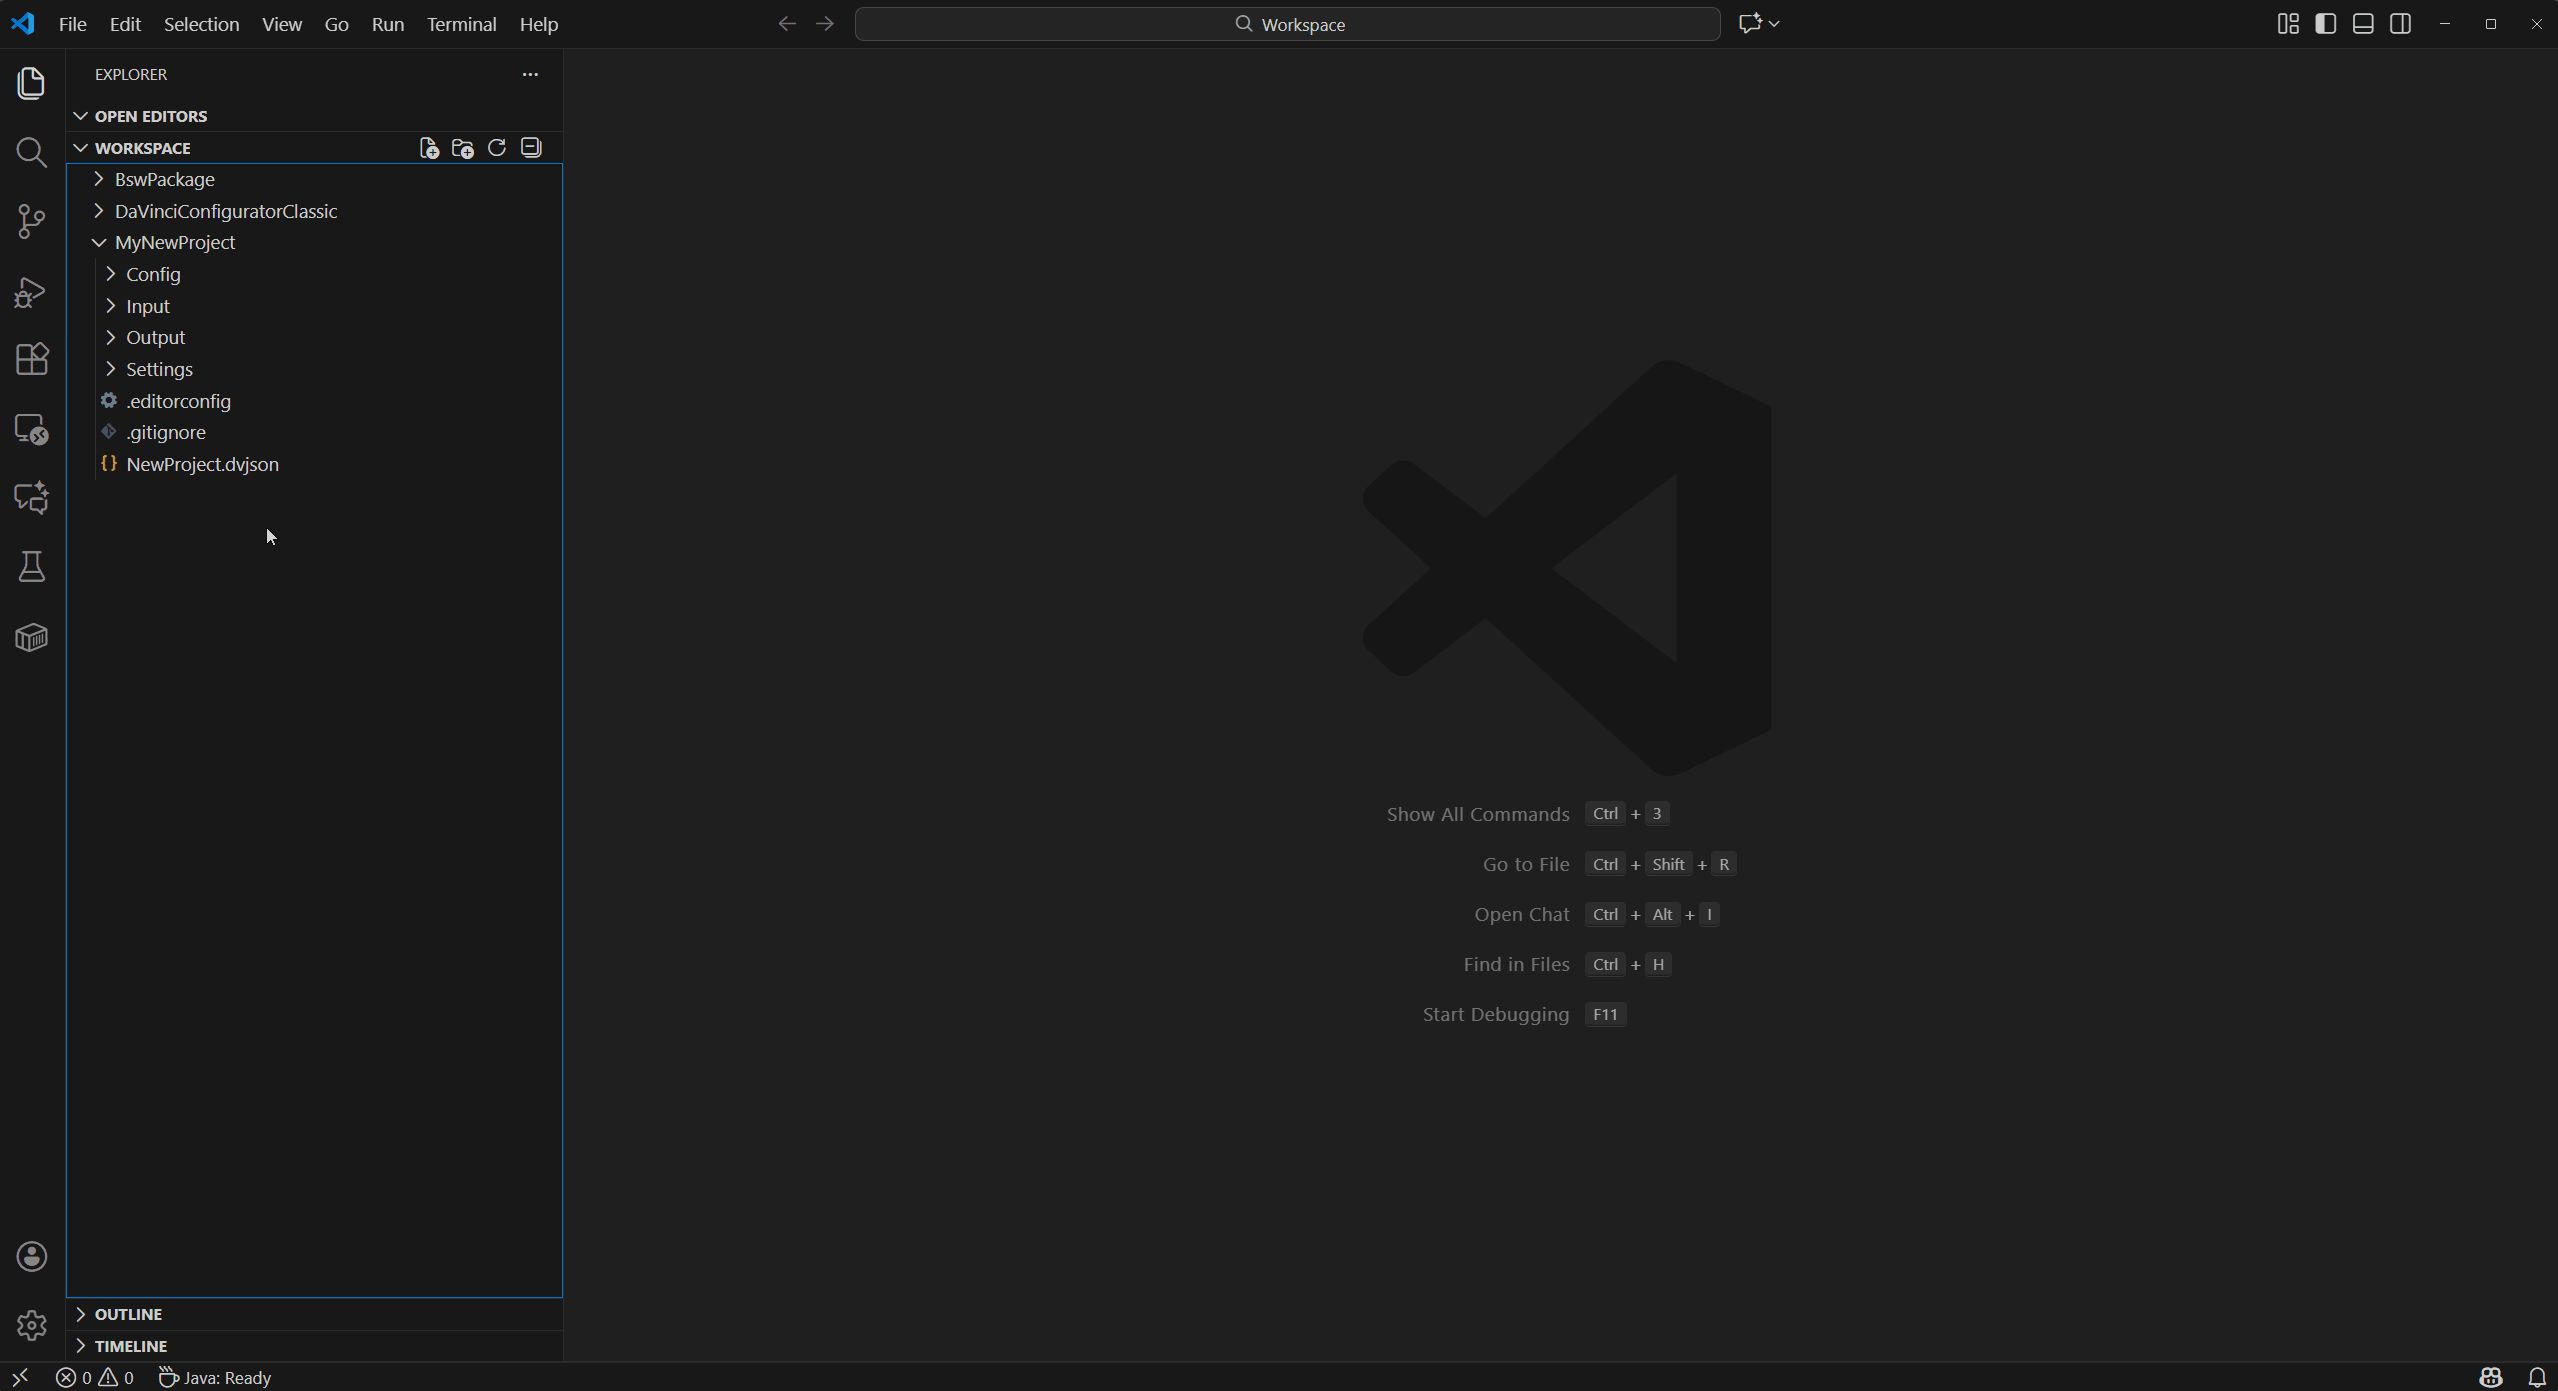This screenshot has width=2558, height=1391.
Task: Toggle the primary side bar visibility
Action: click(x=2325, y=24)
